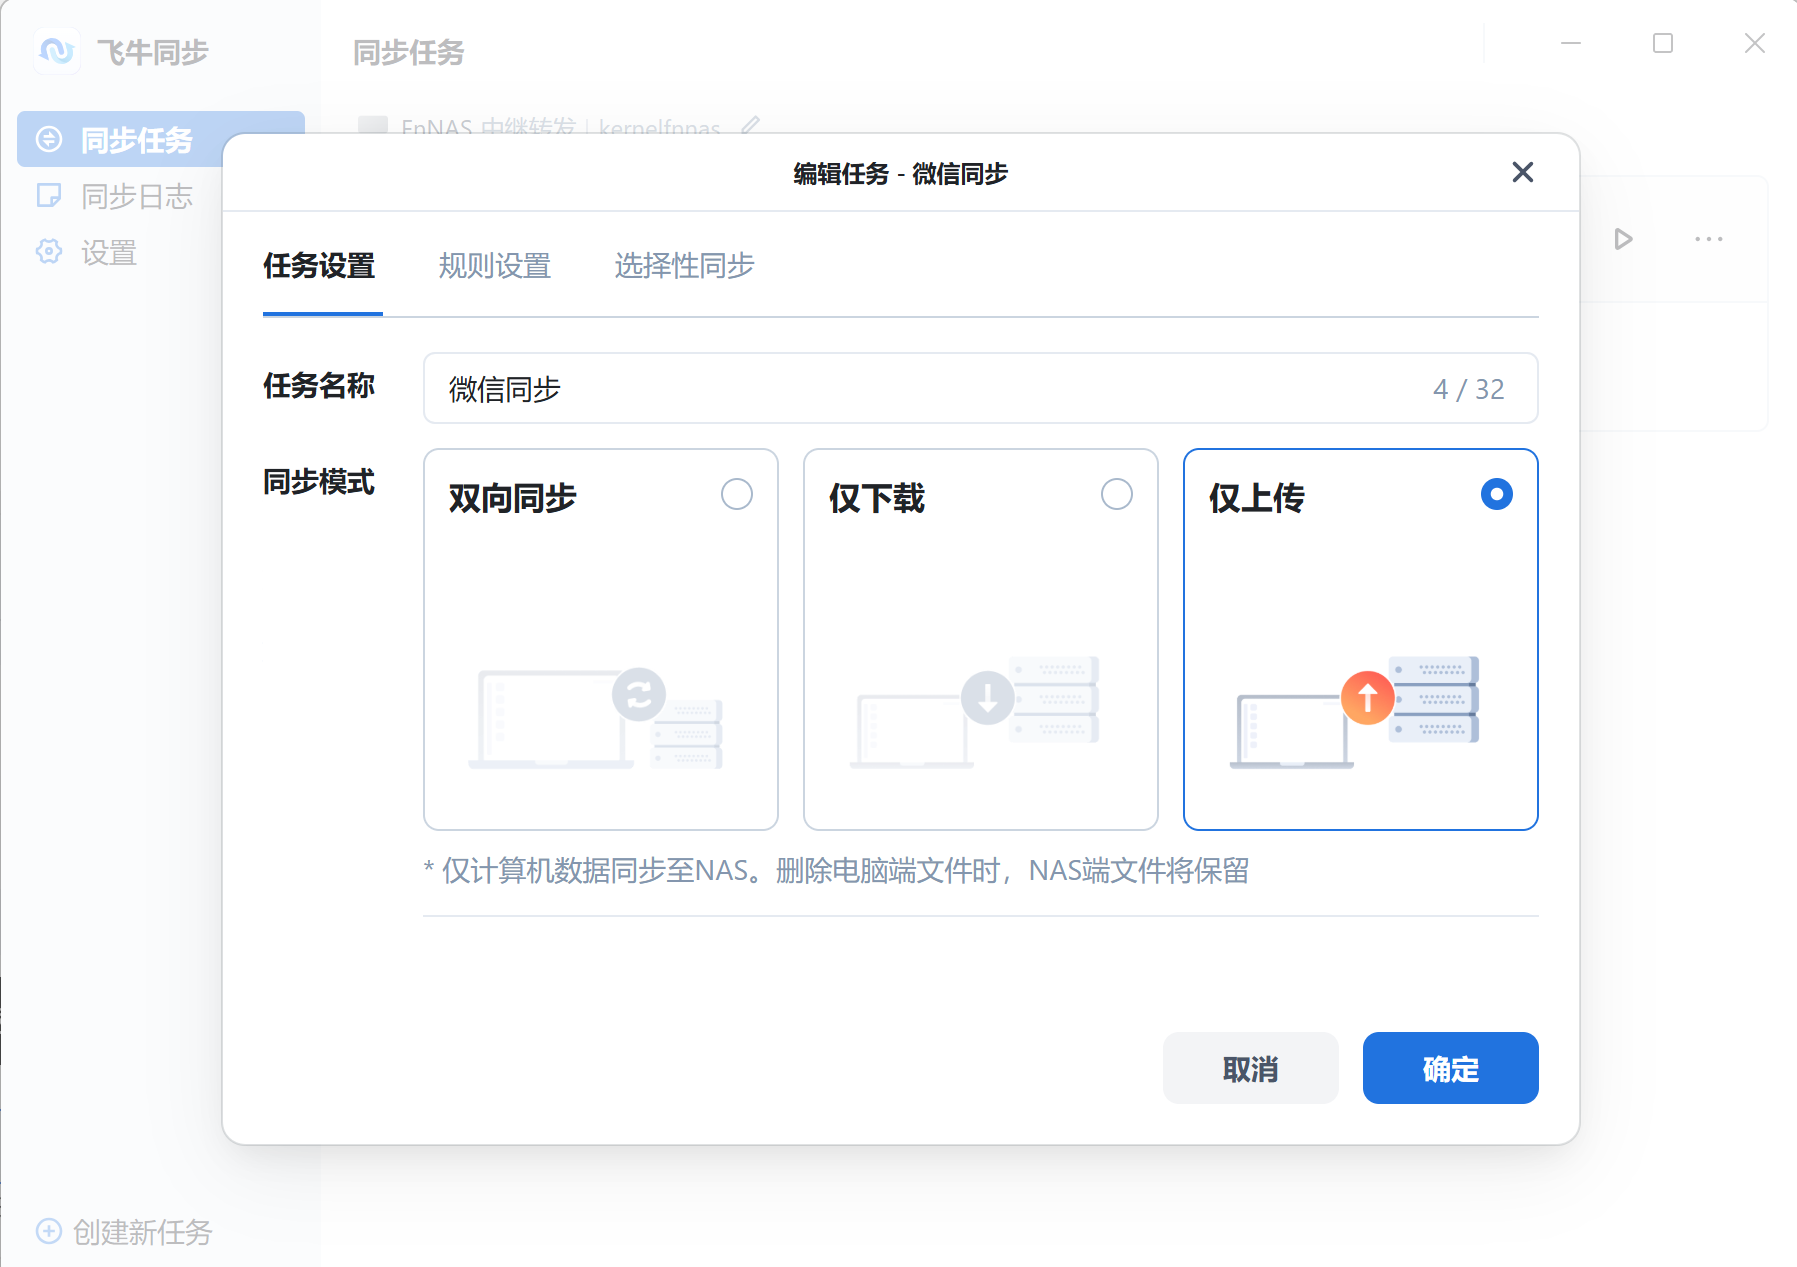Select the 仅上传 radio button
The width and height of the screenshot is (1797, 1267).
point(1497,494)
